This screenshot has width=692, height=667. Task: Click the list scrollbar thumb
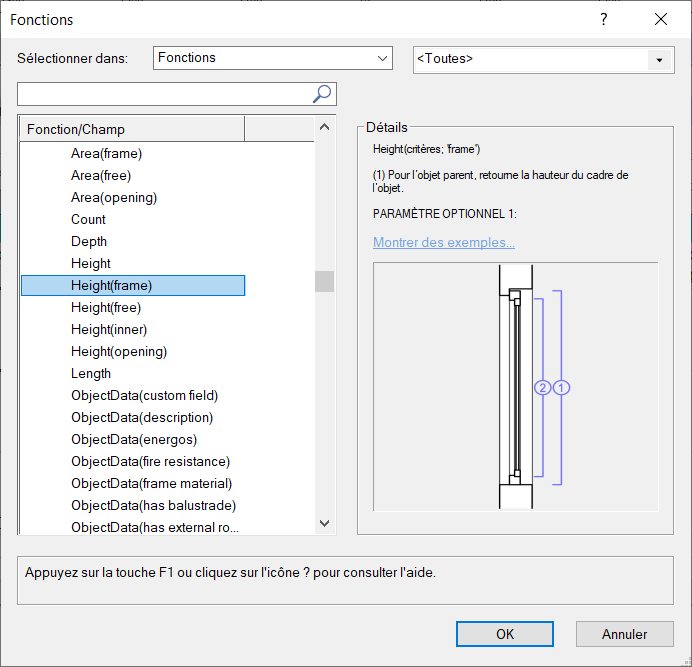[x=324, y=281]
